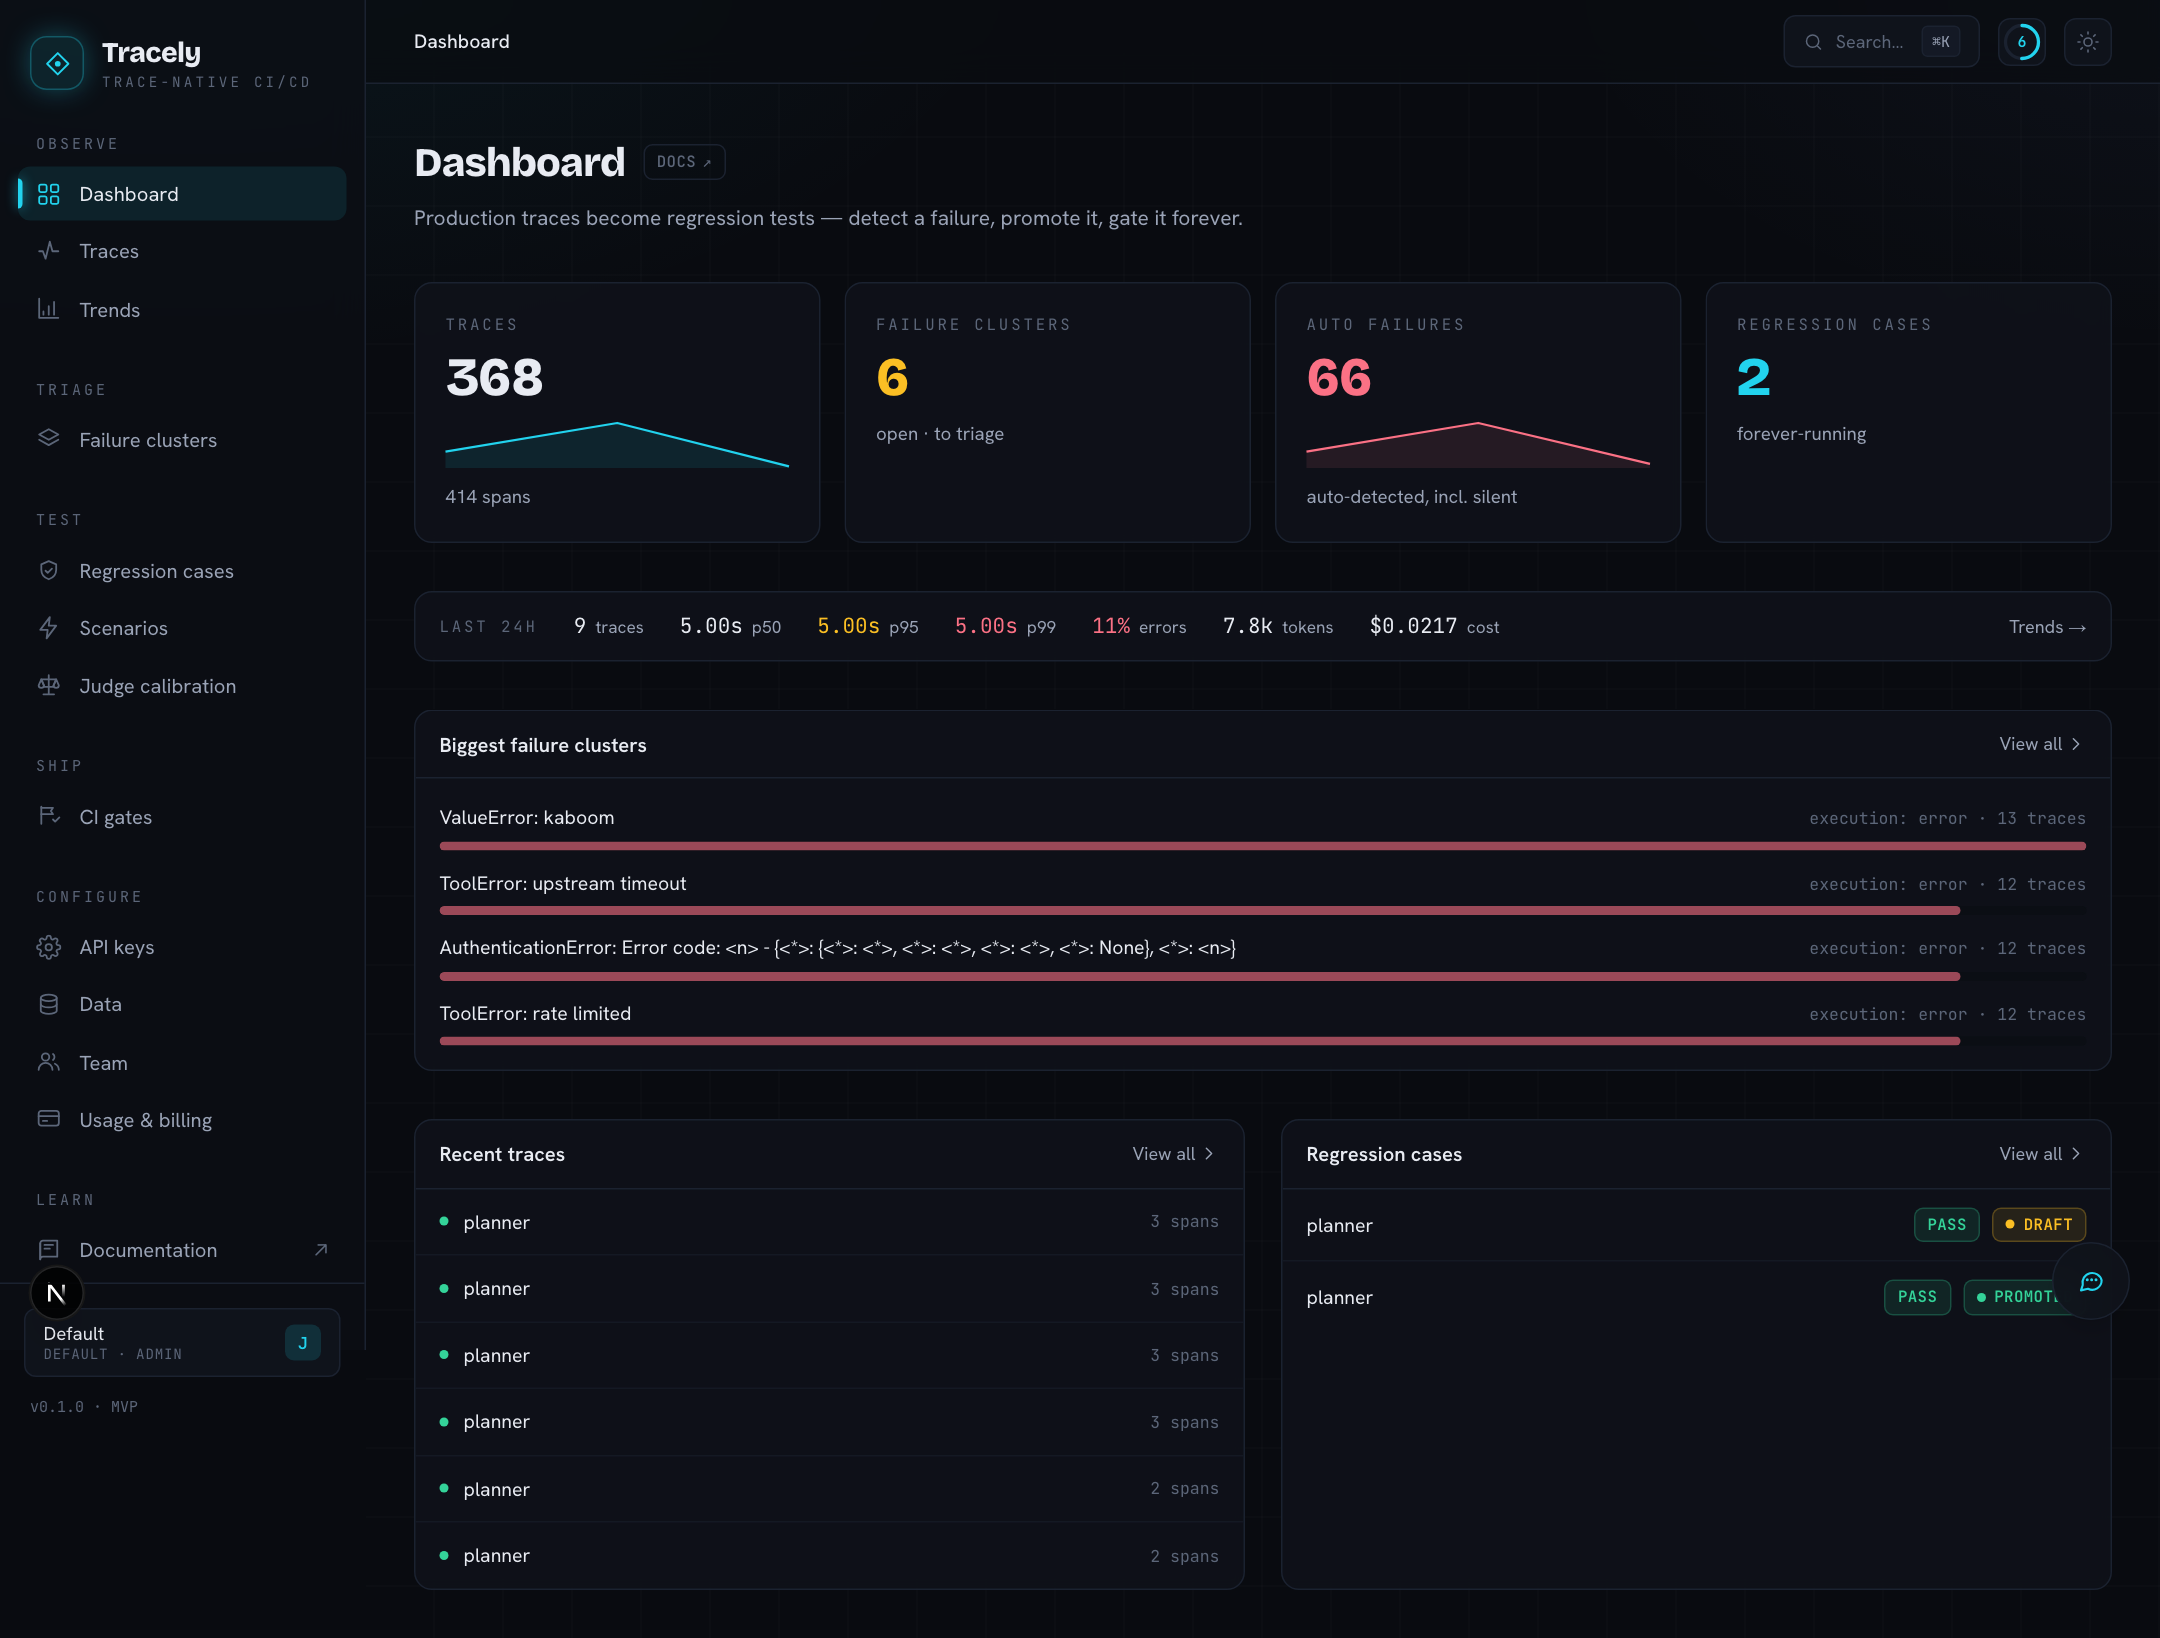Open the Dashboard menu item
Image resolution: width=2160 pixels, height=1638 pixels.
tap(182, 194)
